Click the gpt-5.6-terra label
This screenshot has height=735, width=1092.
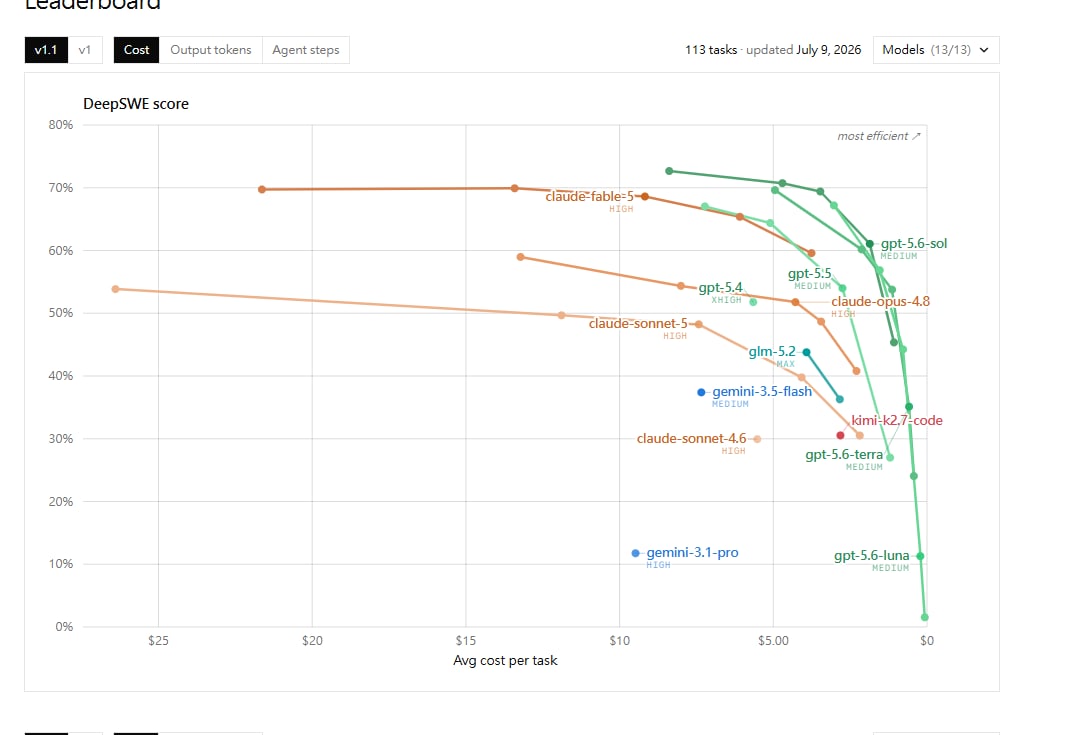[844, 454]
